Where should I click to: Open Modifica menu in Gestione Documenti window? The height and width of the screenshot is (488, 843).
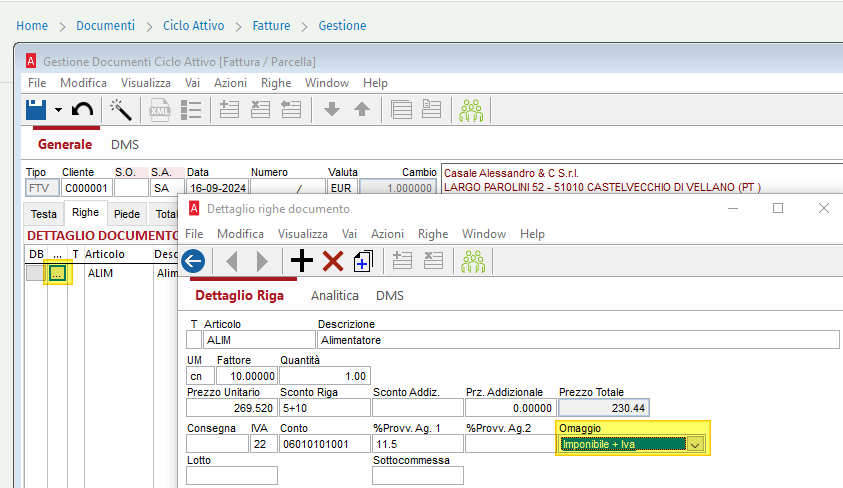83,83
